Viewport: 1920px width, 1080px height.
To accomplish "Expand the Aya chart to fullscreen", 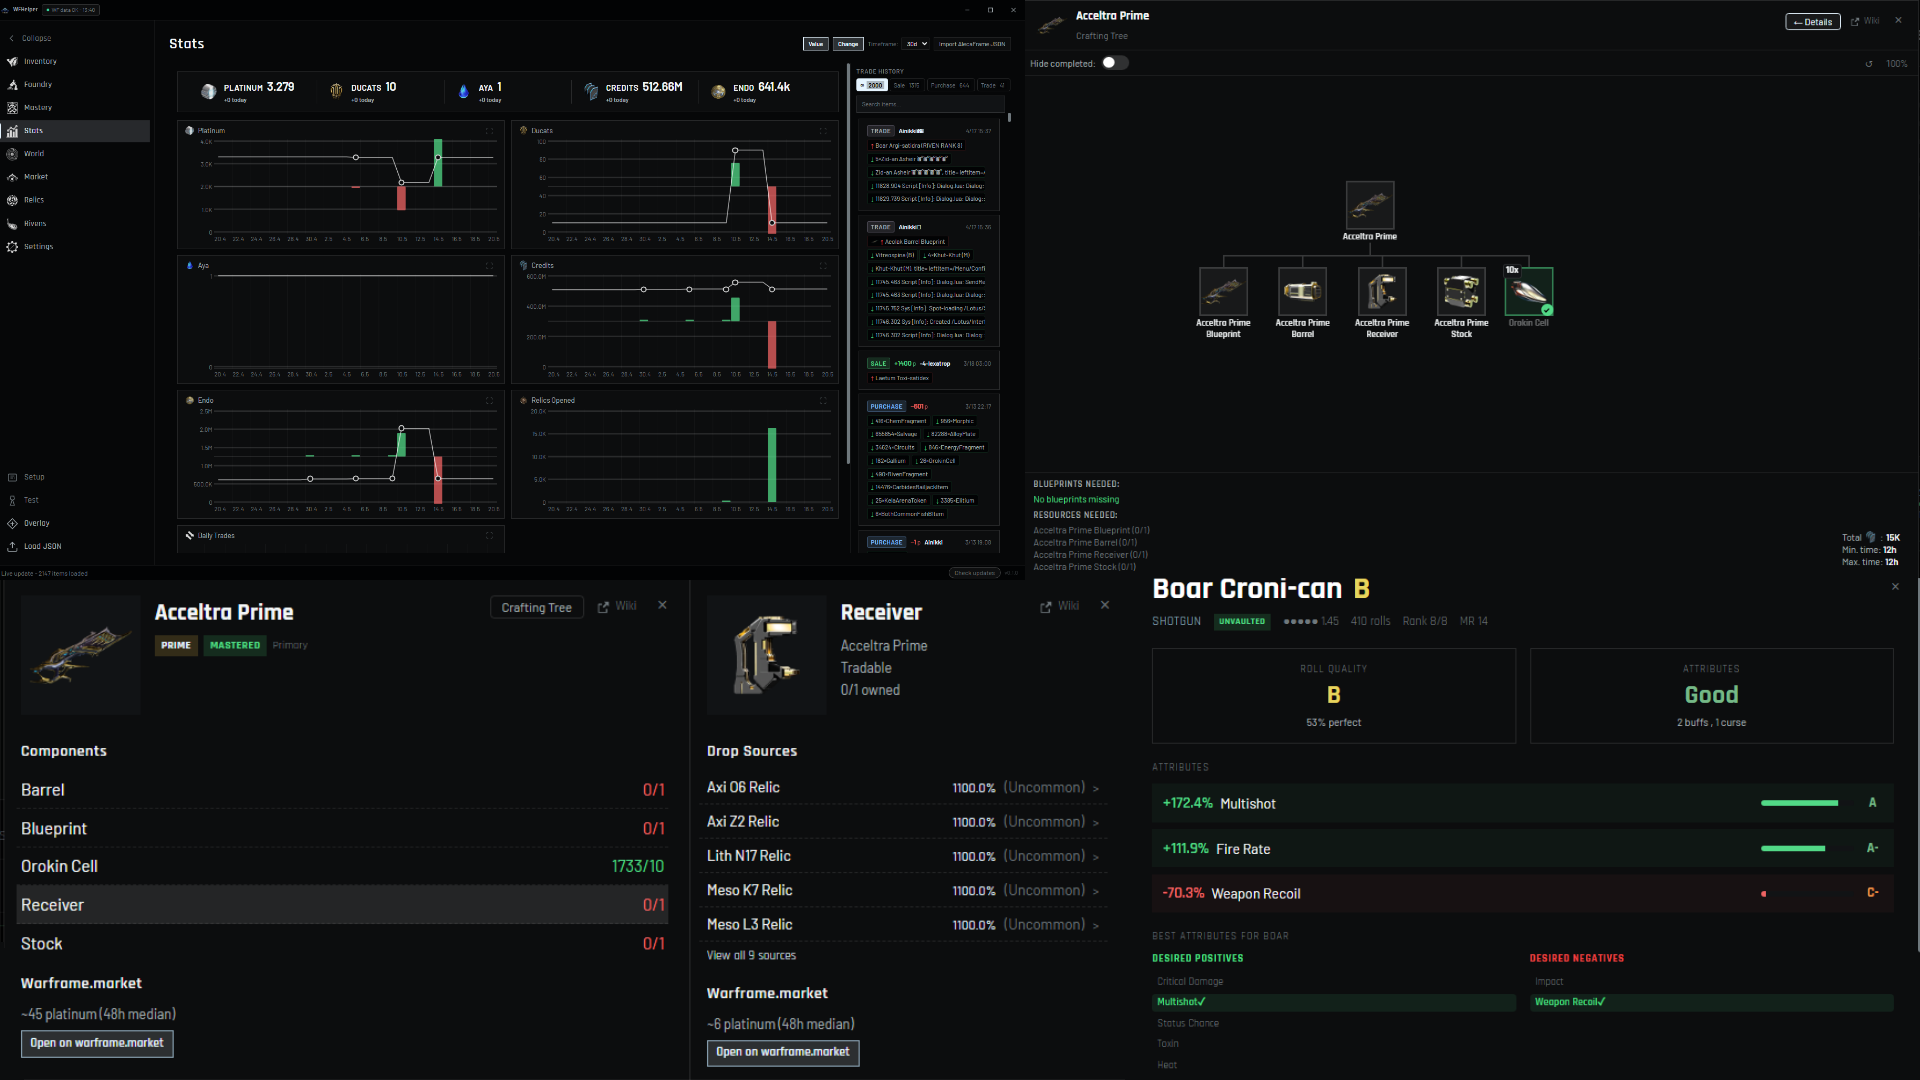I will point(489,266).
